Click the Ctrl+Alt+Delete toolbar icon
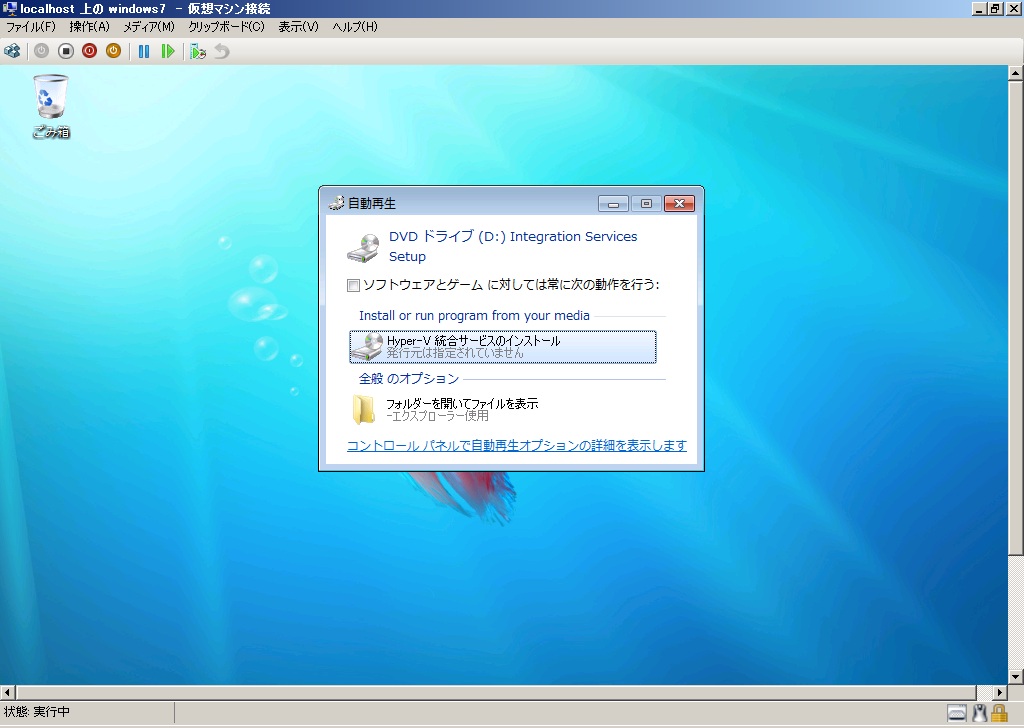 12,51
